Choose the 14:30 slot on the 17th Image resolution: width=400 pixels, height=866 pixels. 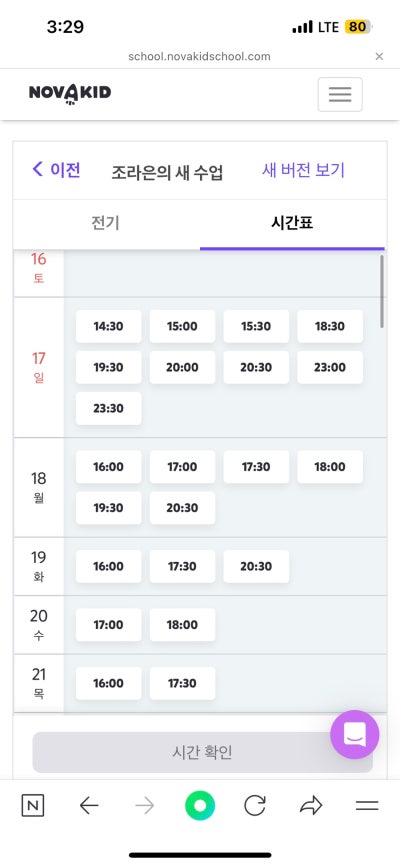point(108,326)
